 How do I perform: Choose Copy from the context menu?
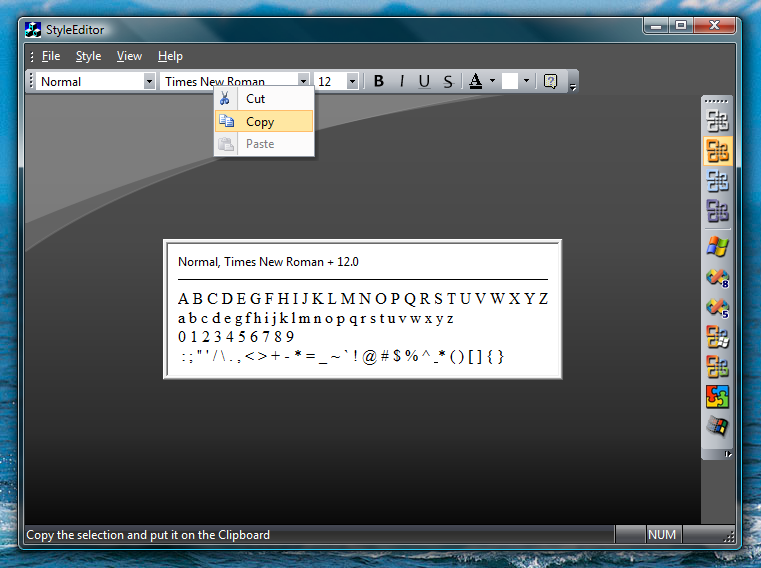point(264,121)
